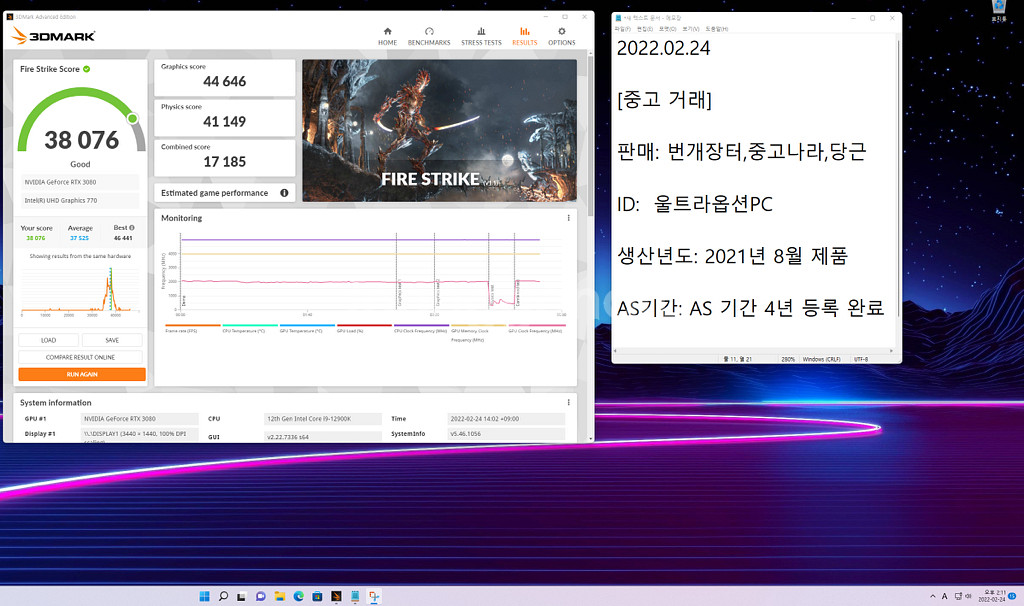Click the Notepad title bar app icon
The width and height of the screenshot is (1024, 606).
point(618,18)
